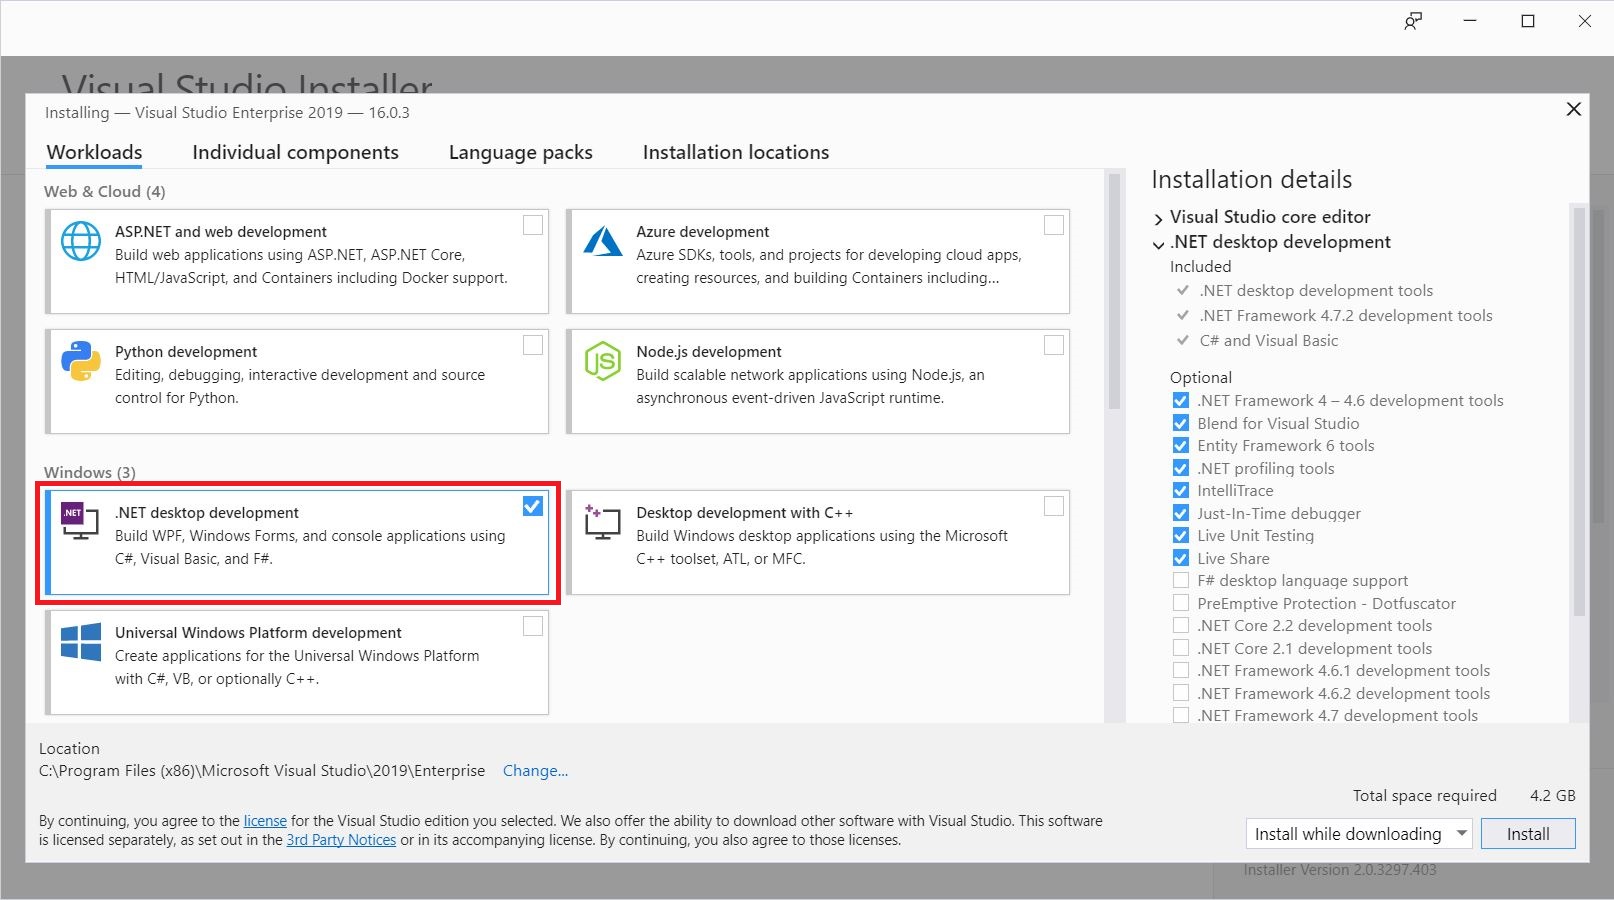
Task: Open the Language packs tab
Action: click(520, 152)
